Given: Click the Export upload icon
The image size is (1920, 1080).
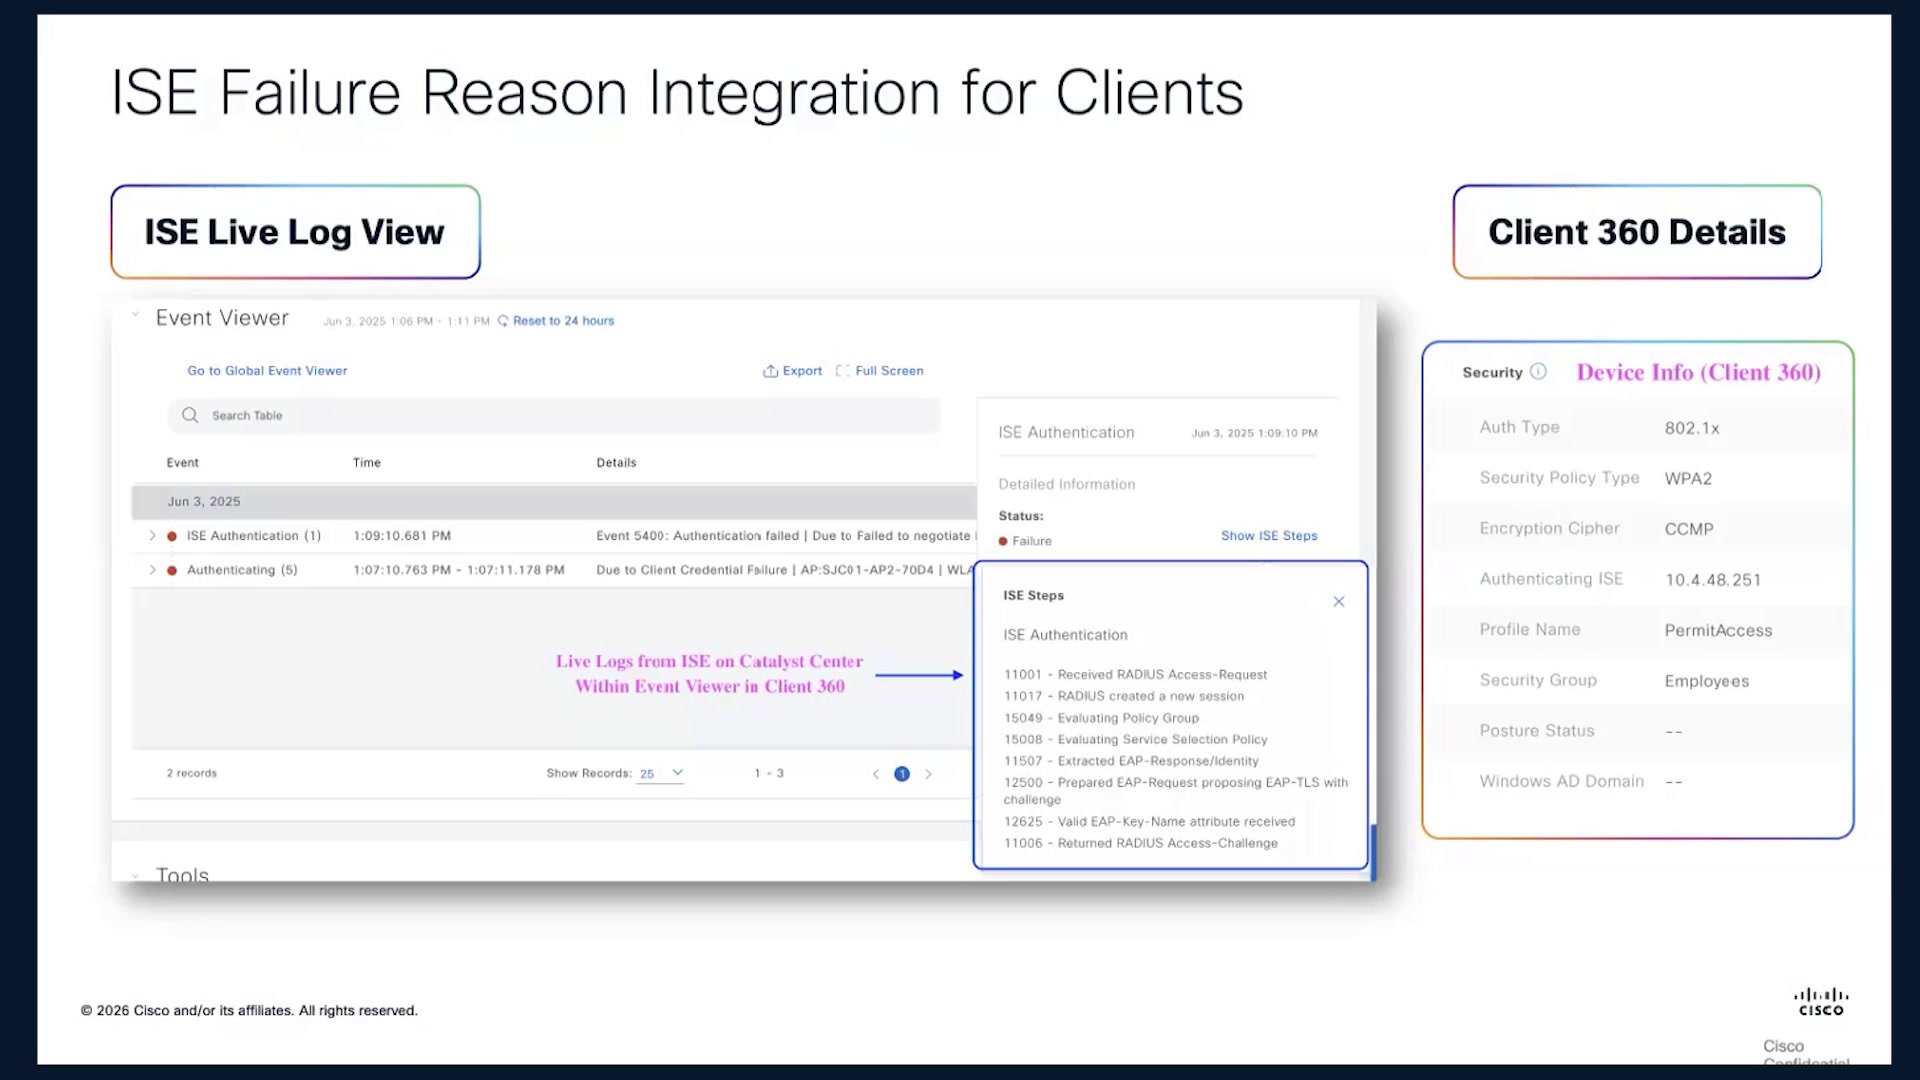Looking at the screenshot, I should pos(770,371).
